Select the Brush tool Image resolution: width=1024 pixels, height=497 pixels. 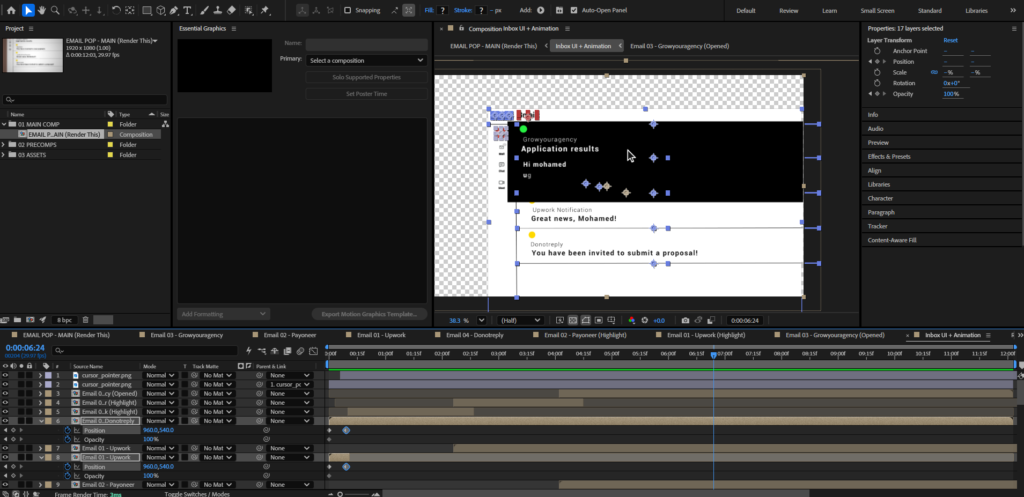204,10
